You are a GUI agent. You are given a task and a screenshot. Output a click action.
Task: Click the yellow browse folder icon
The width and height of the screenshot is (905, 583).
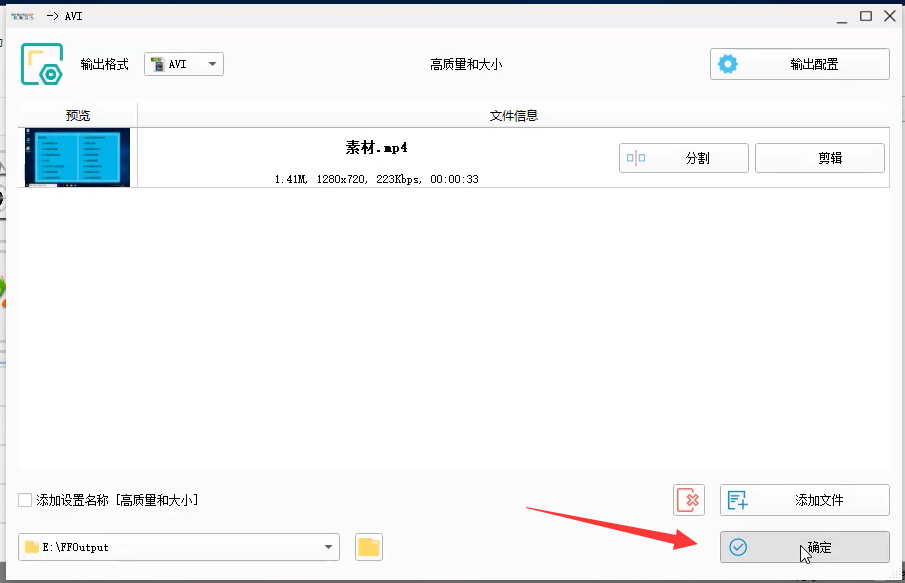coord(369,547)
